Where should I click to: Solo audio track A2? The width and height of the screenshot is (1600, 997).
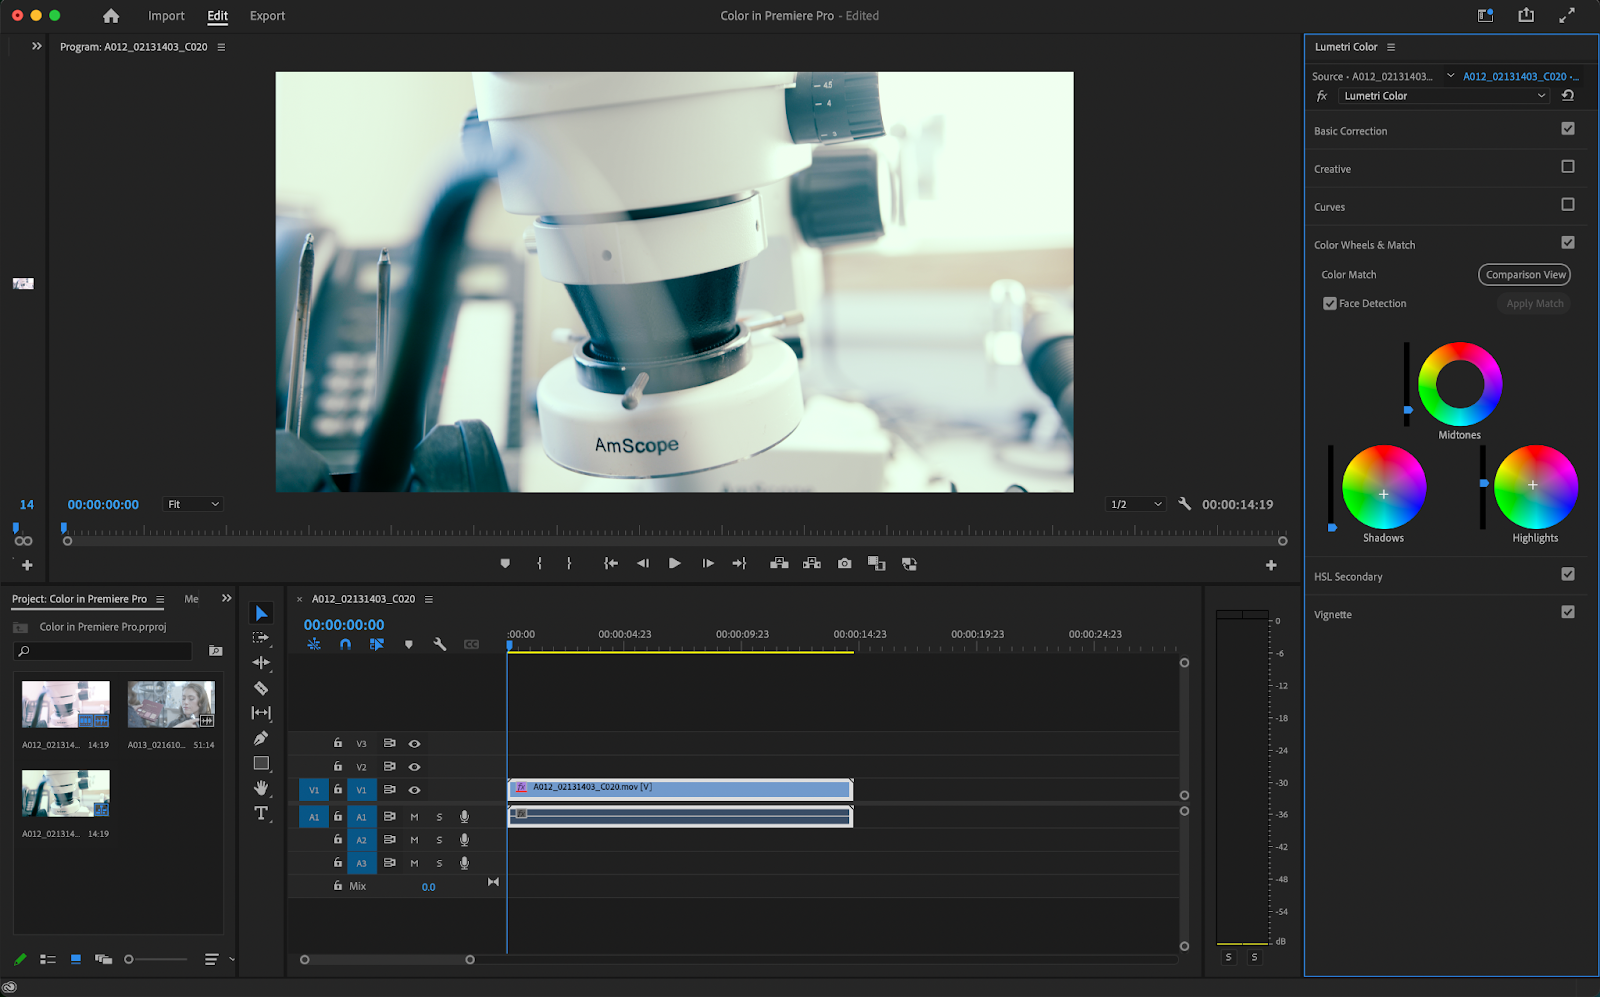click(x=439, y=840)
